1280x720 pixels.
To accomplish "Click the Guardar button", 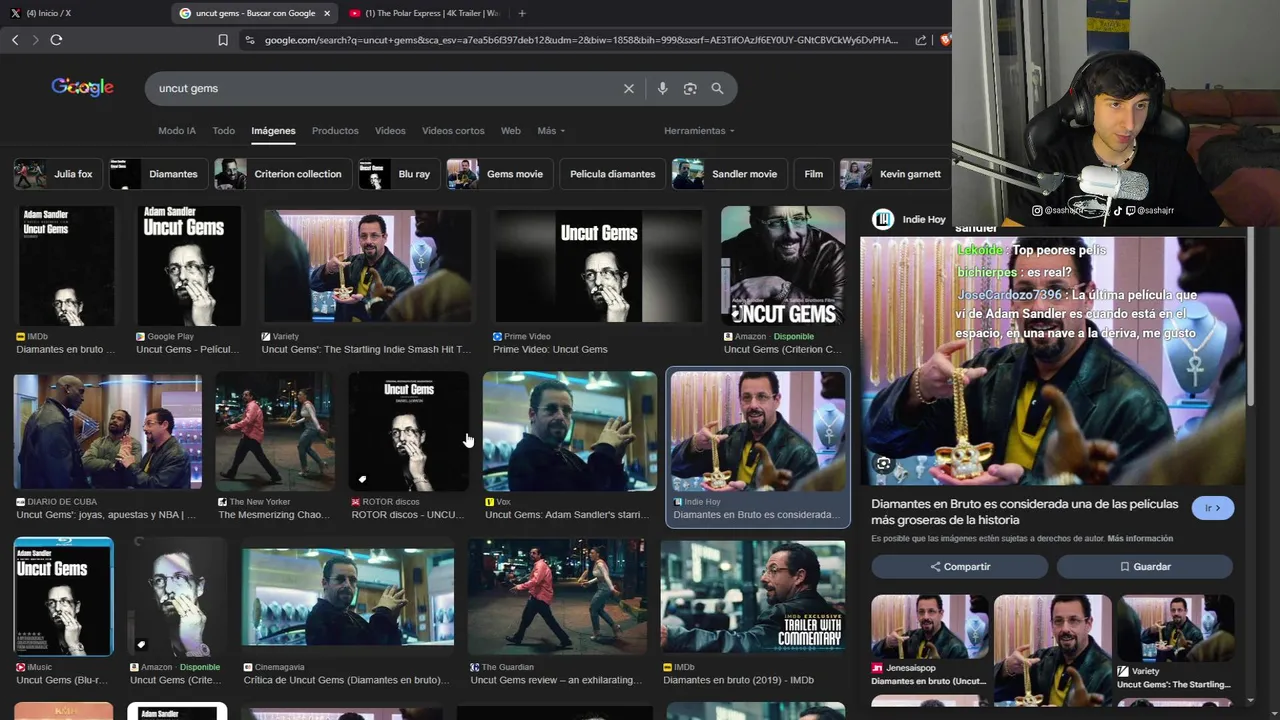I will pos(1145,567).
